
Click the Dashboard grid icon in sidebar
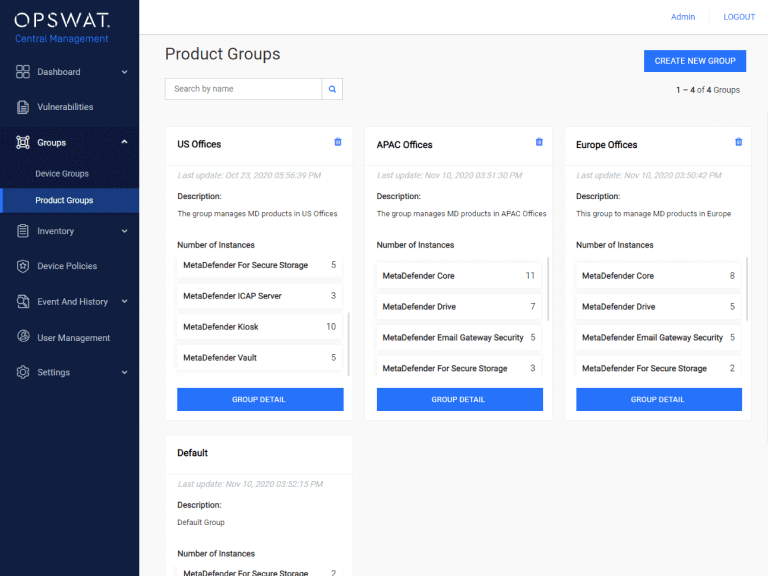pyautogui.click(x=23, y=72)
